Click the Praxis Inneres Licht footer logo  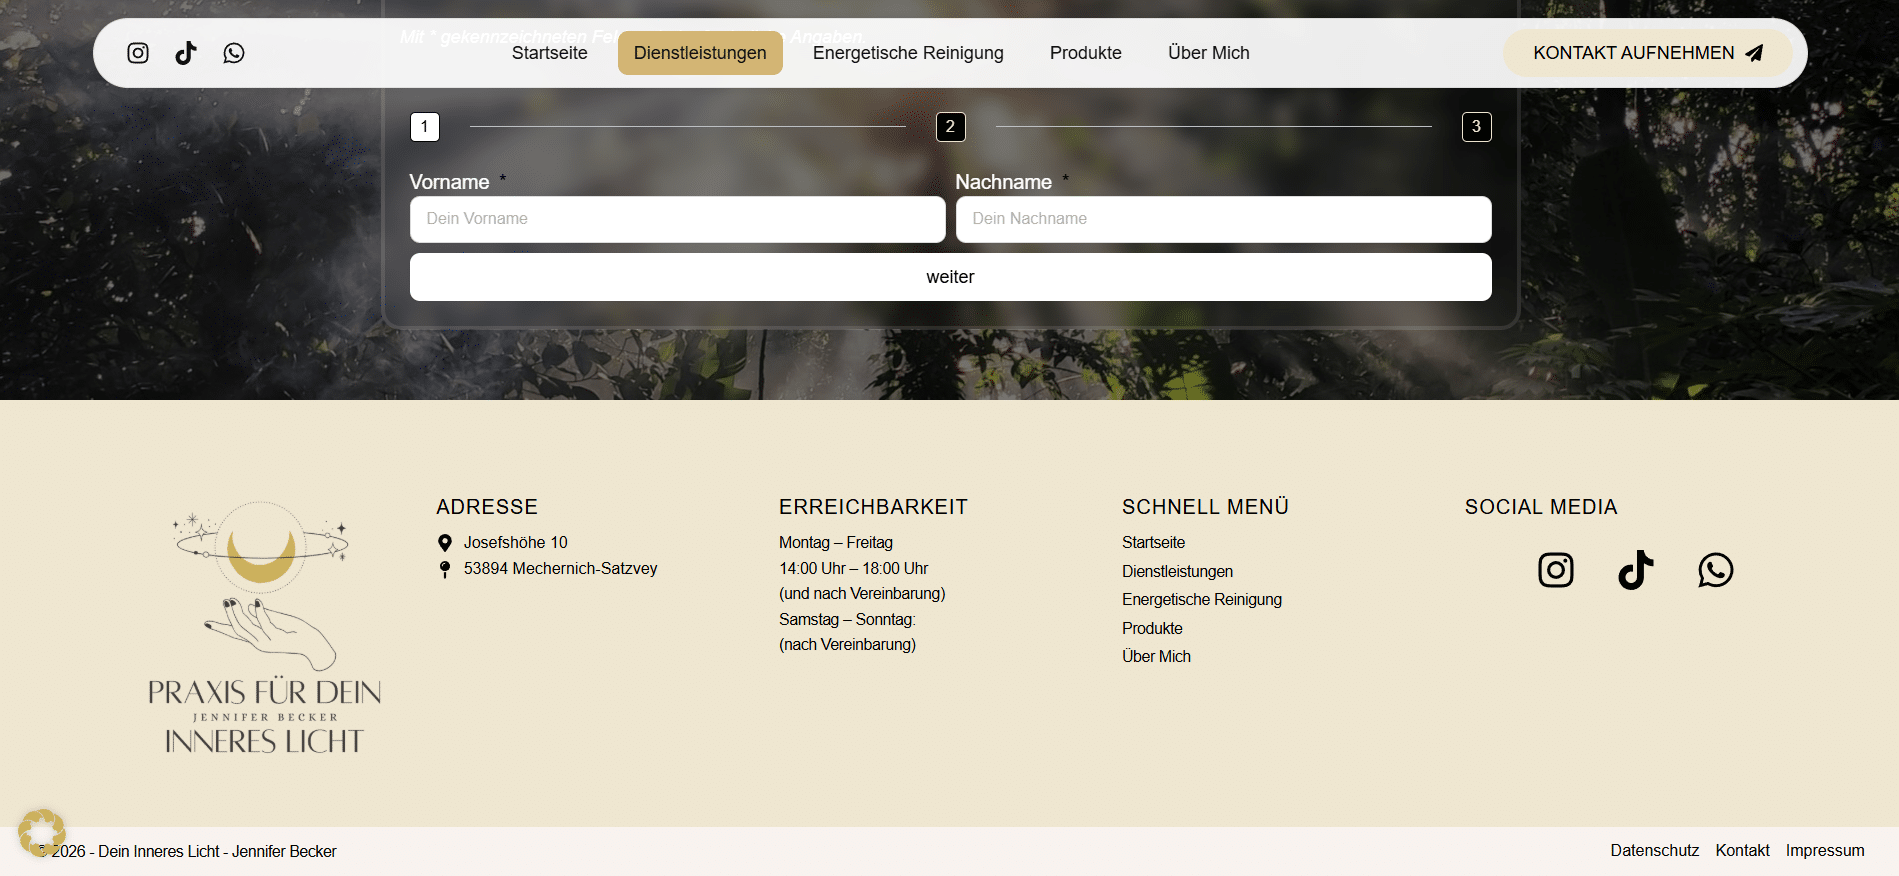264,628
